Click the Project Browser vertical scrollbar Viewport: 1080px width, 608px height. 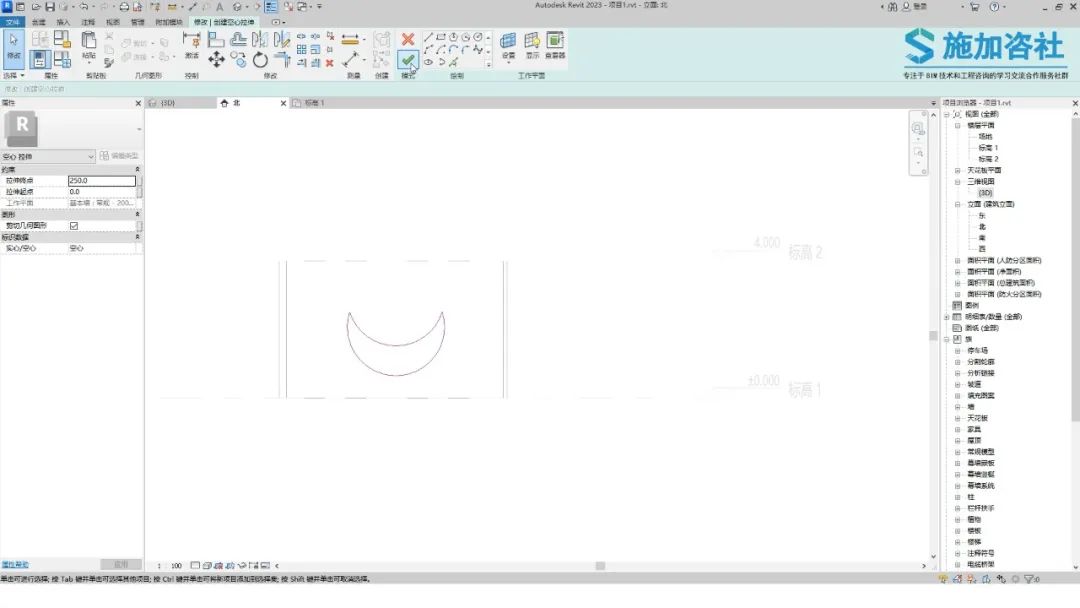coord(1075,269)
